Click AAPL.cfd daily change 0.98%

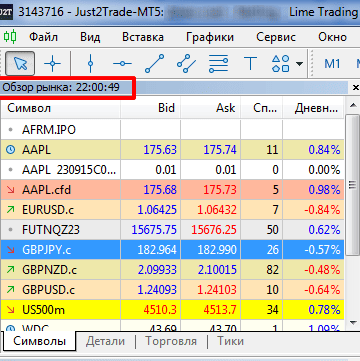pos(324,190)
